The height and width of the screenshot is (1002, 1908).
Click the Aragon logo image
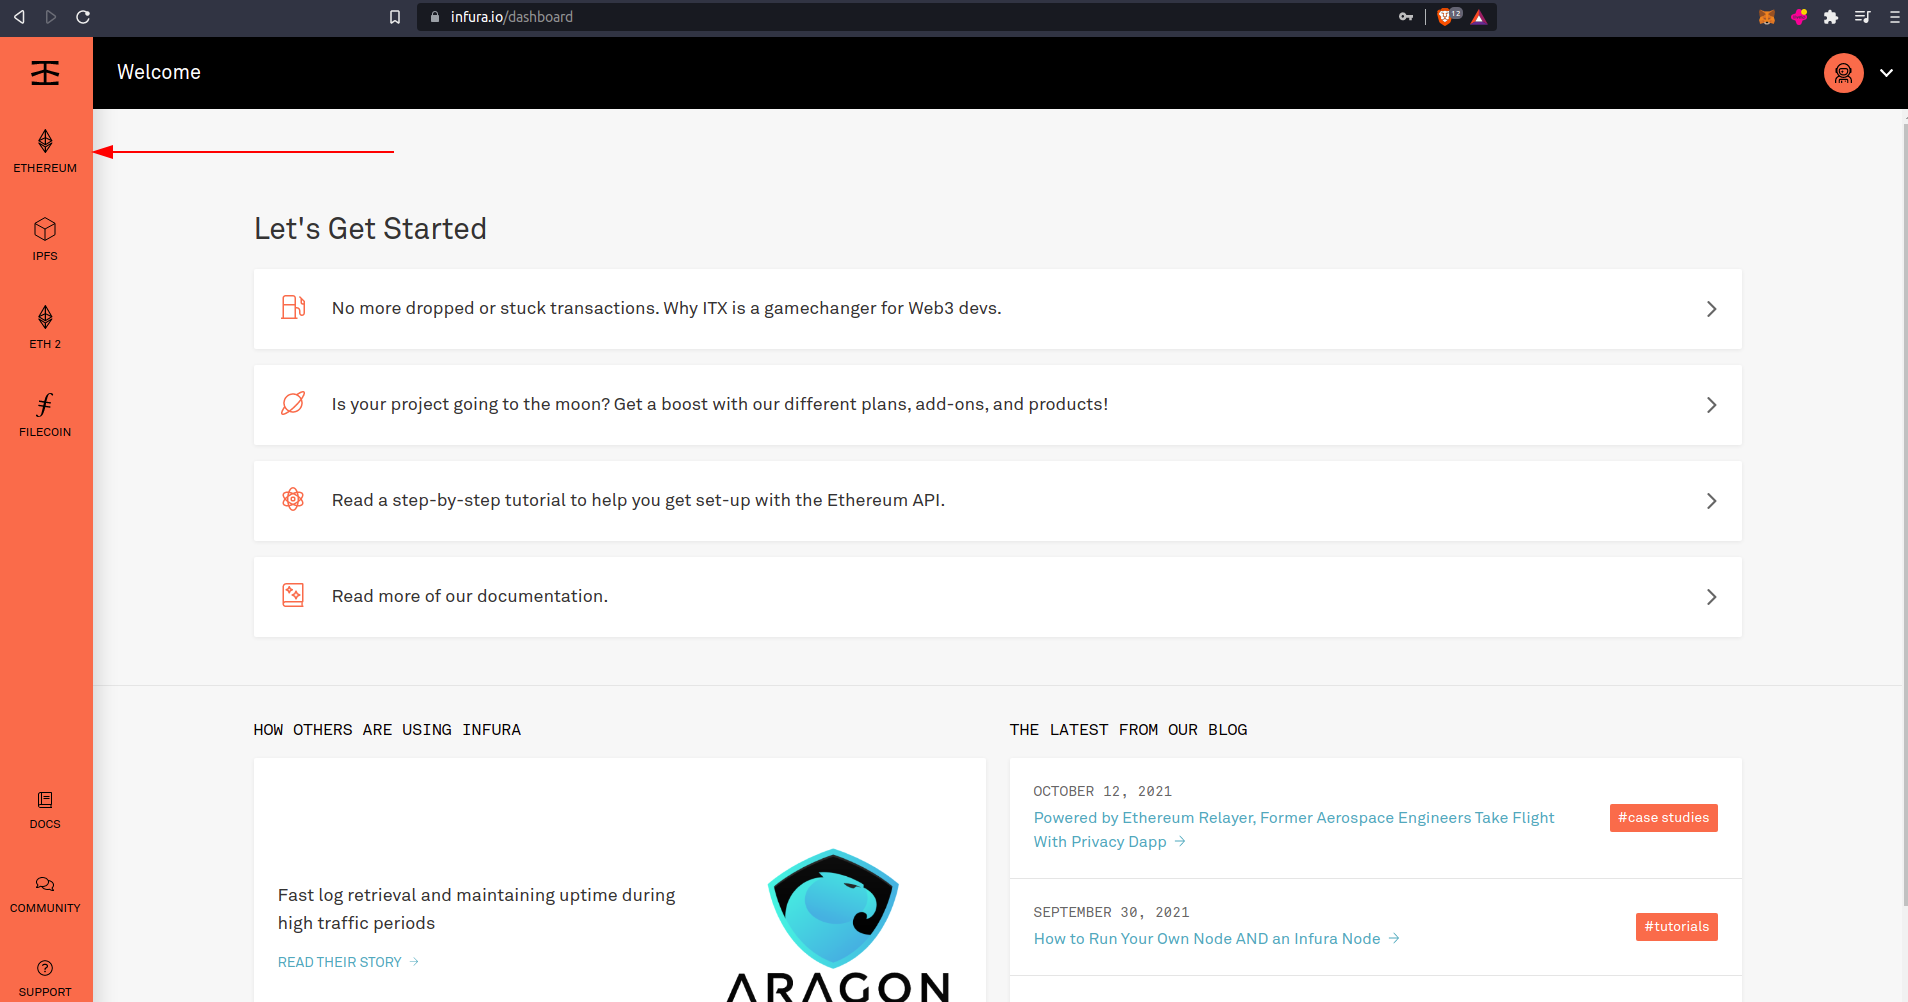[x=837, y=925]
